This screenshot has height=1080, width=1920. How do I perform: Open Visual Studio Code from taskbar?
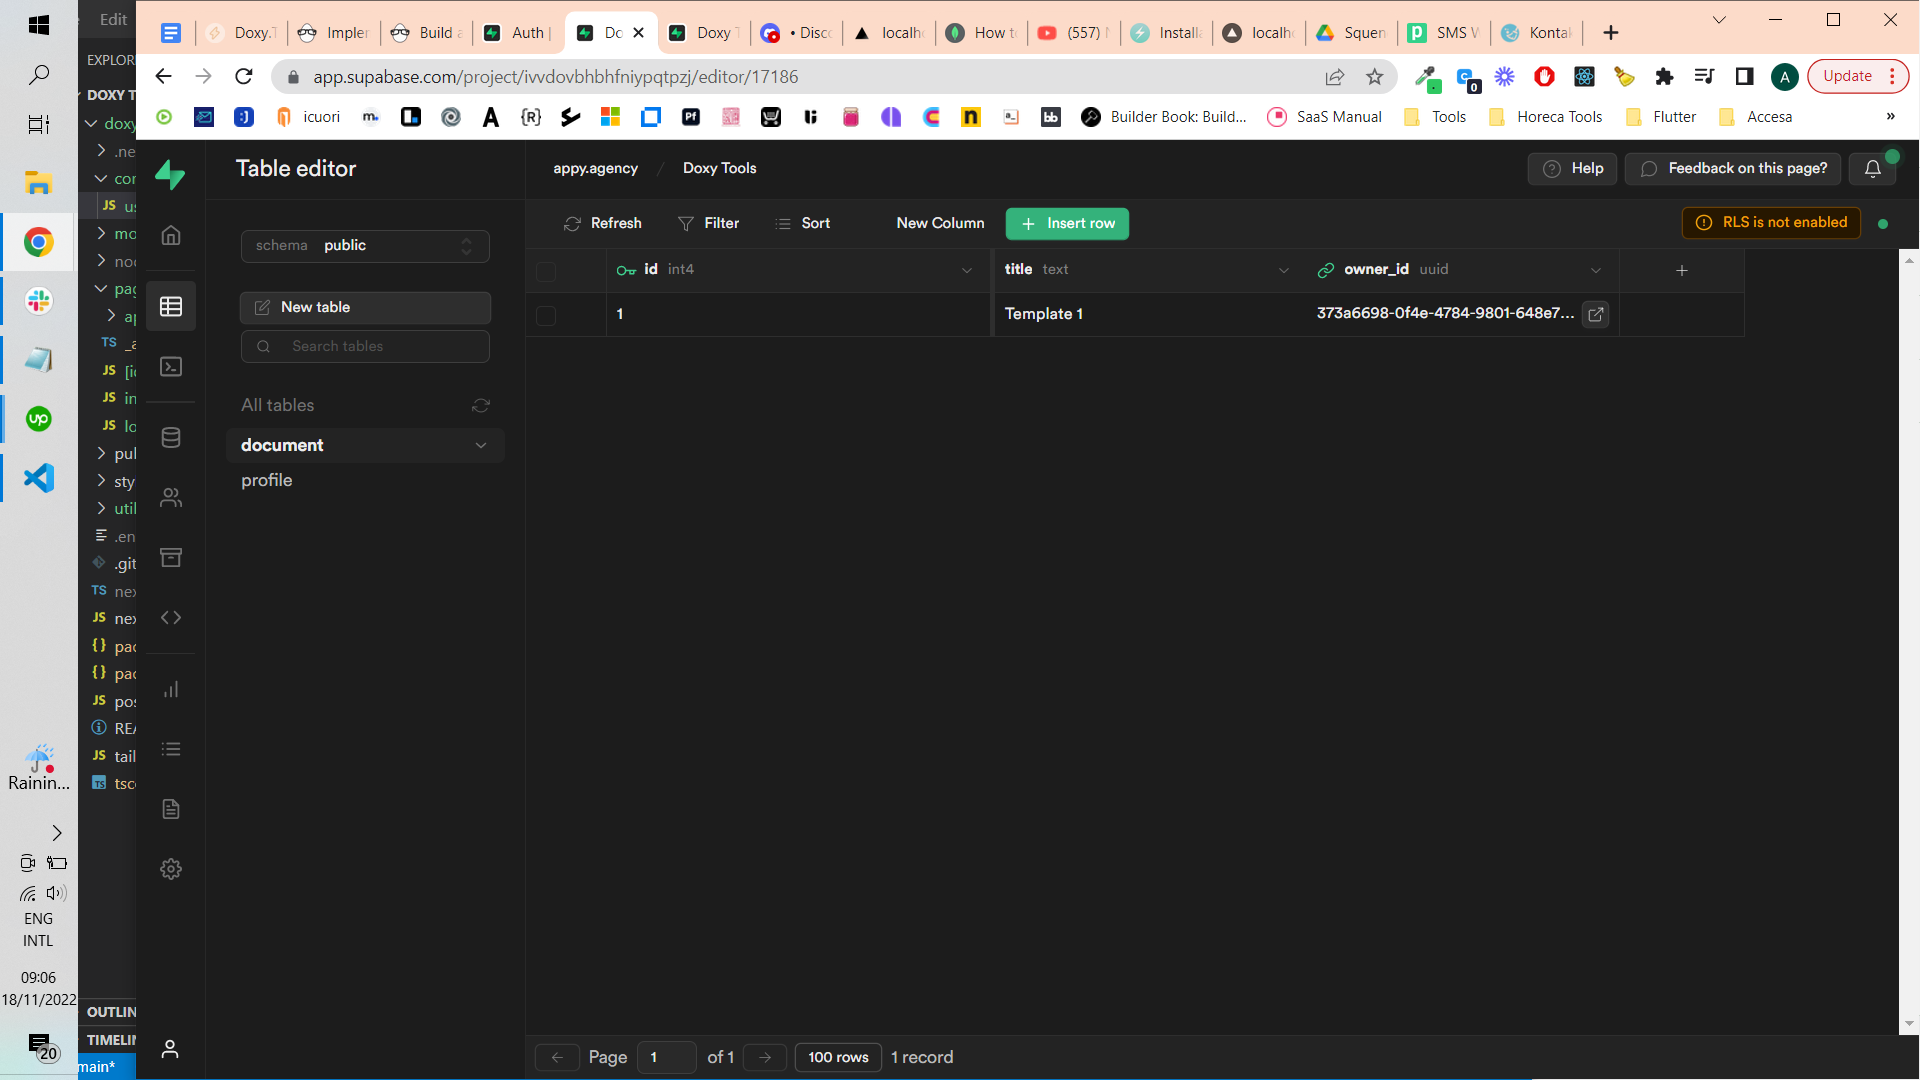point(38,478)
